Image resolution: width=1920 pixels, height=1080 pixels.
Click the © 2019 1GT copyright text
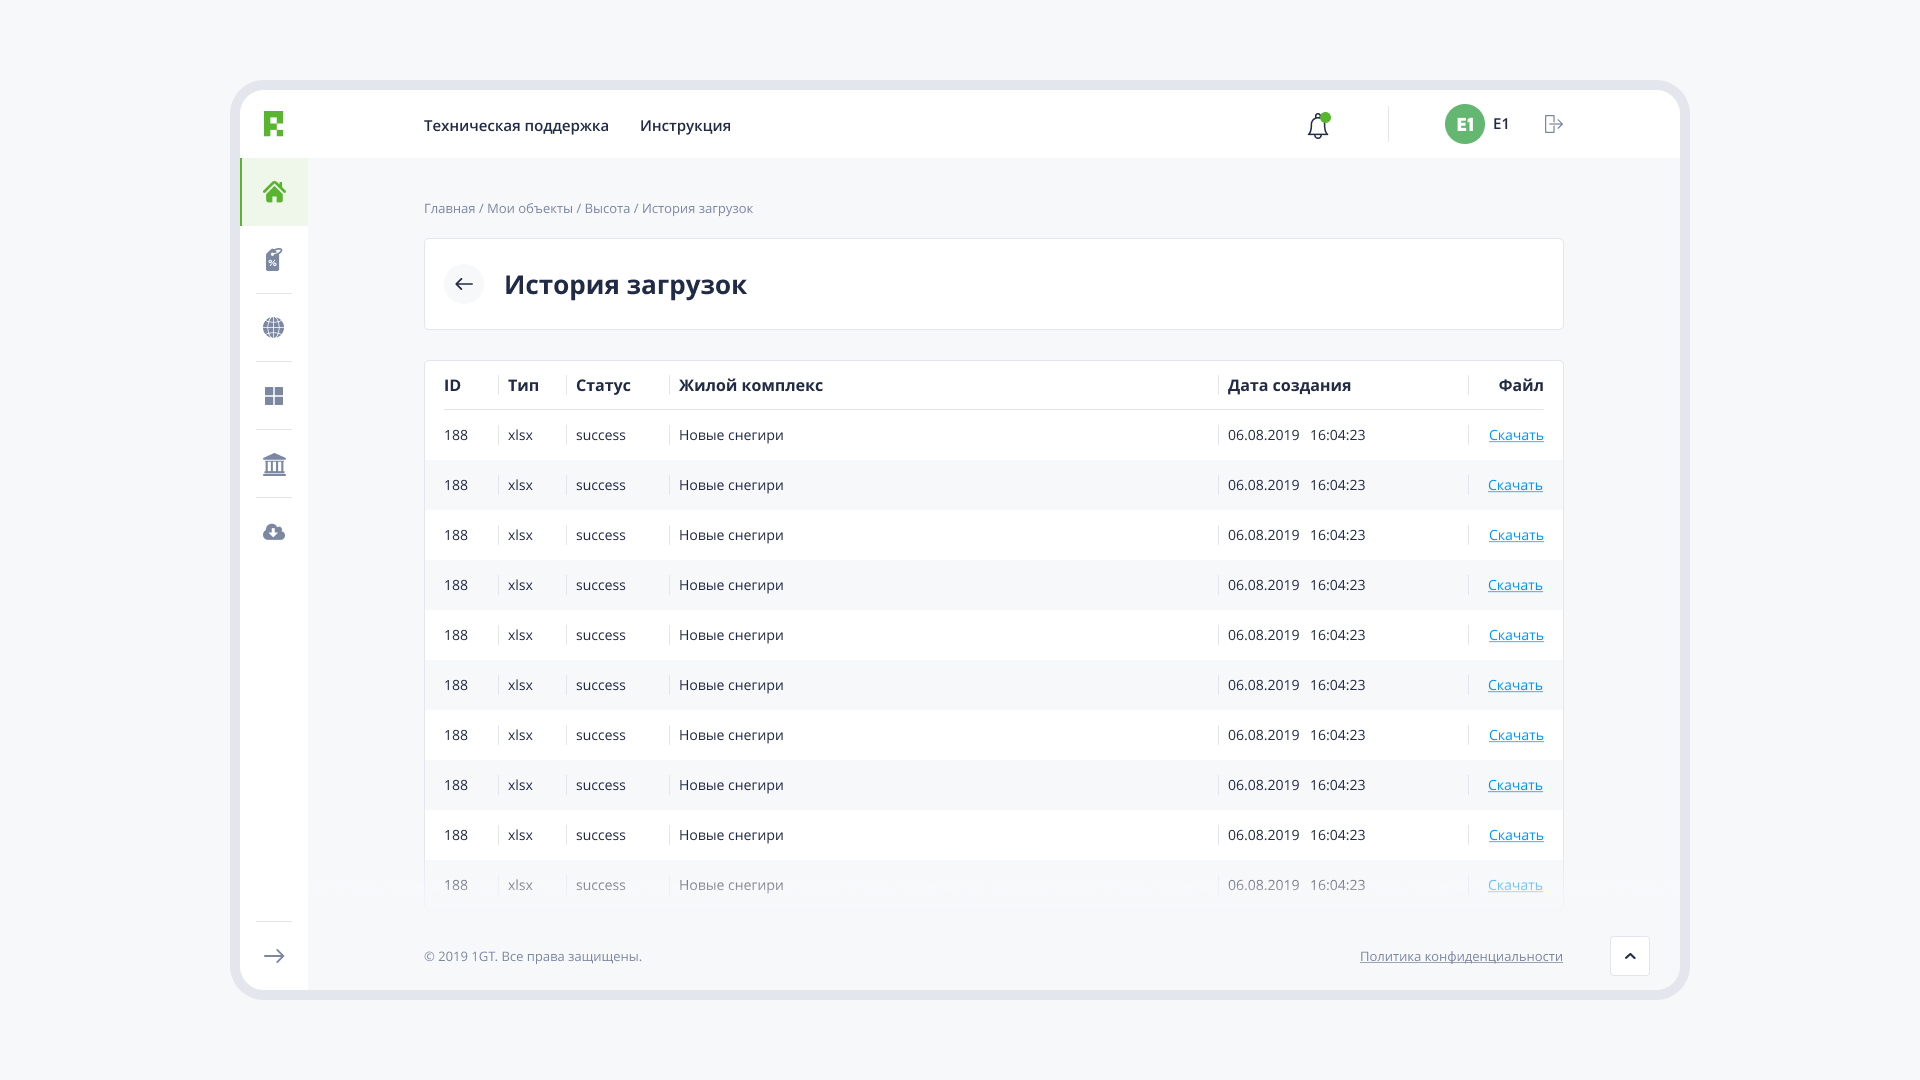point(533,956)
